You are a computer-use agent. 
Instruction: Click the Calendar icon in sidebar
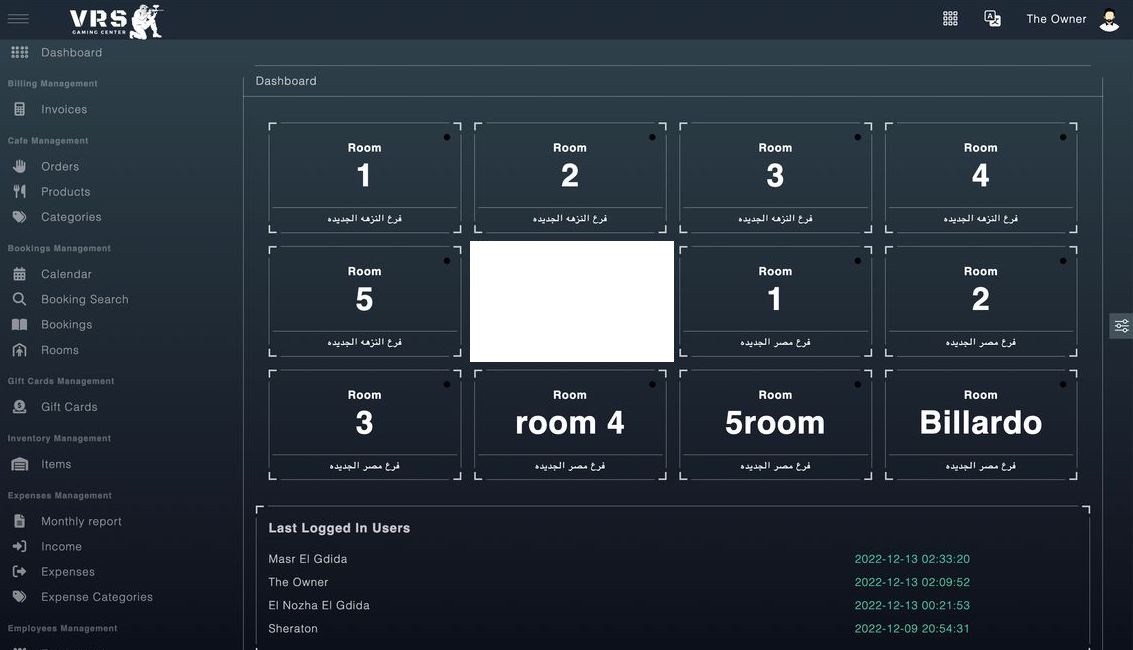tap(20, 274)
